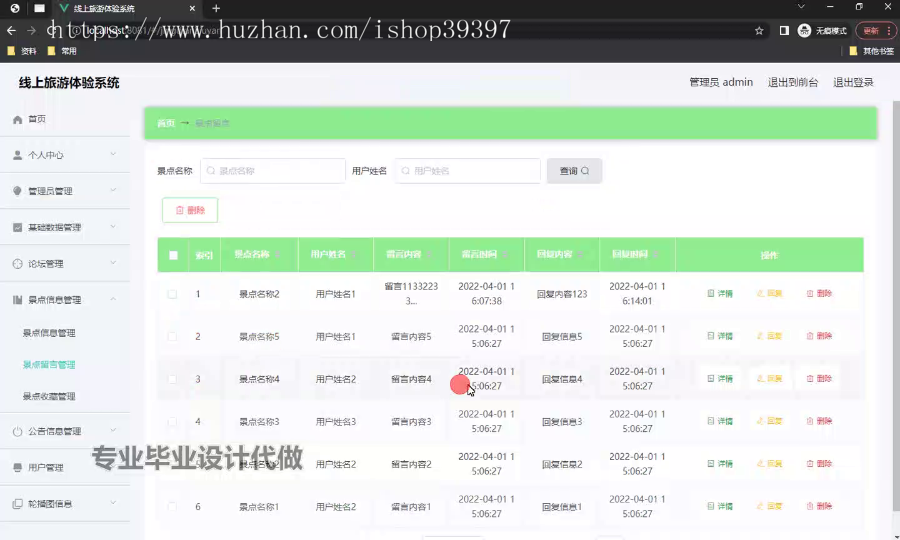Open a new browser tab
This screenshot has height=540, width=900.
pos(216,8)
